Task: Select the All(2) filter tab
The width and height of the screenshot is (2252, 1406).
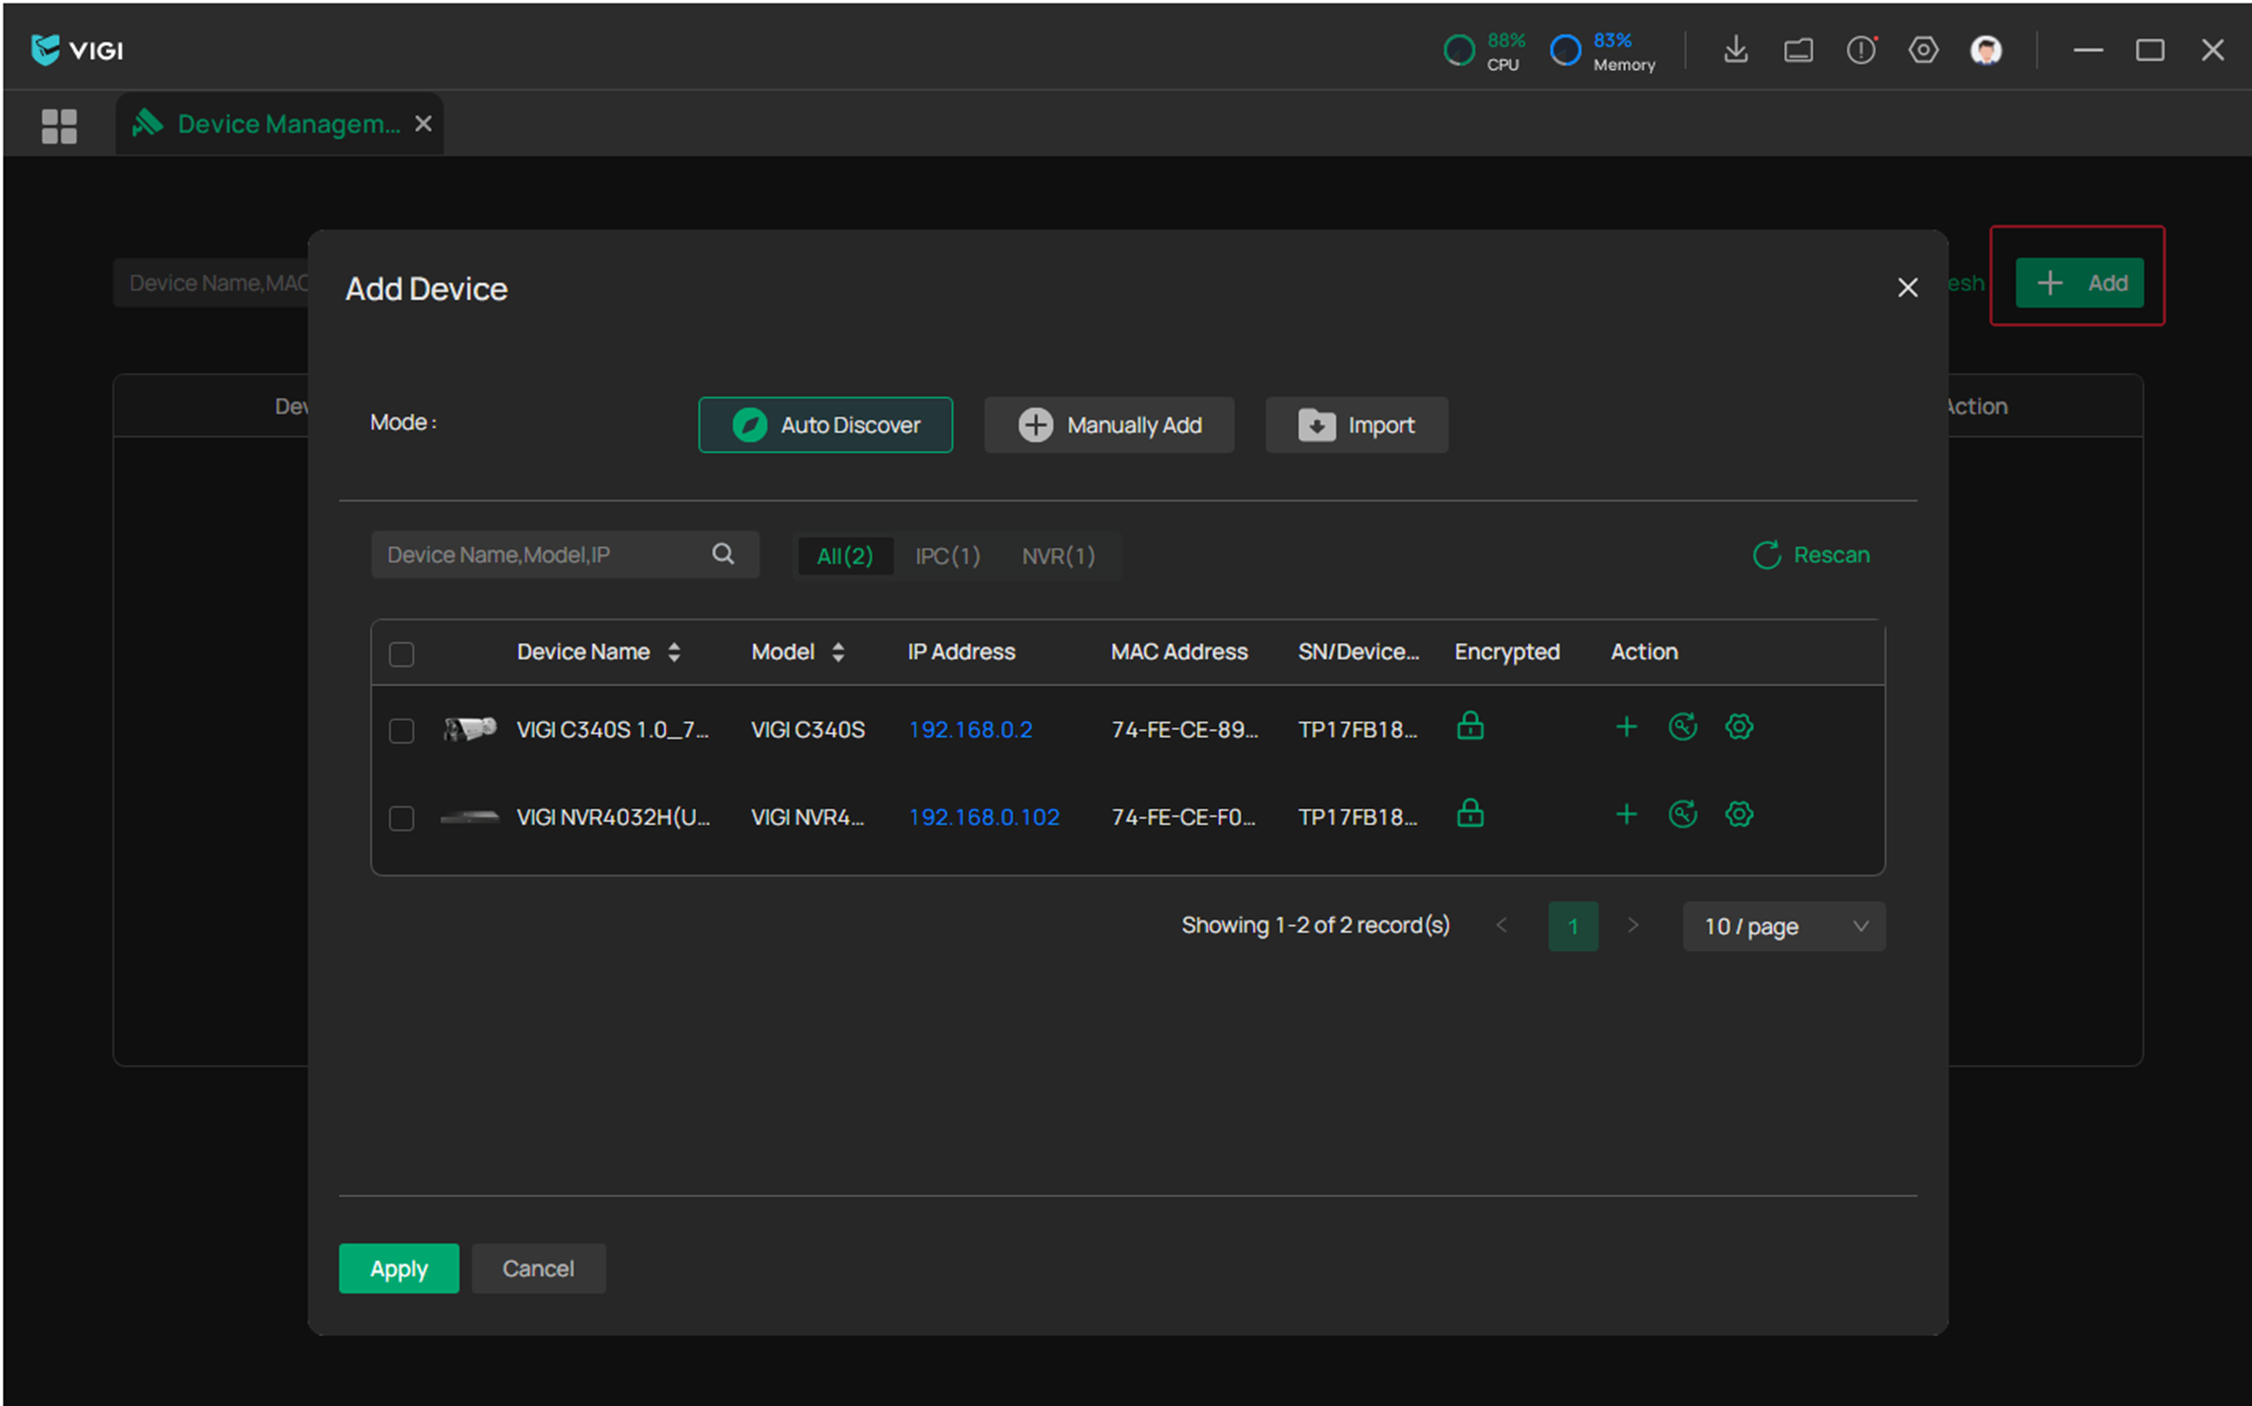Action: pyautogui.click(x=845, y=556)
